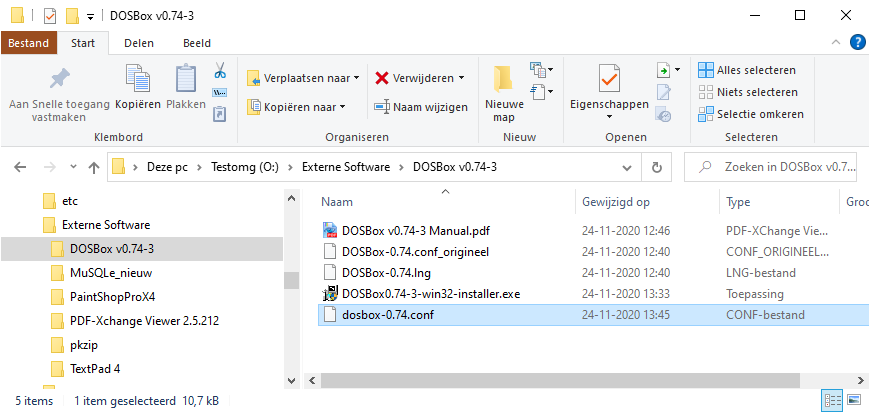Click Deze pc in the address path
The height and width of the screenshot is (413, 870).
(x=167, y=167)
